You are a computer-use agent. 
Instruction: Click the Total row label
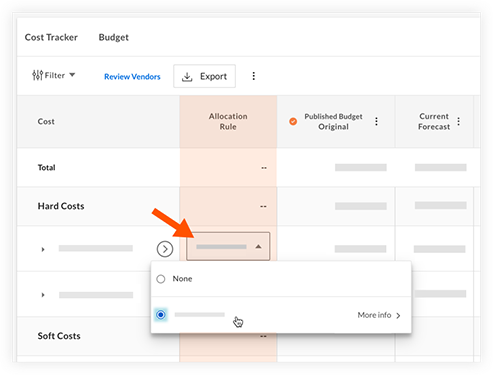point(46,167)
